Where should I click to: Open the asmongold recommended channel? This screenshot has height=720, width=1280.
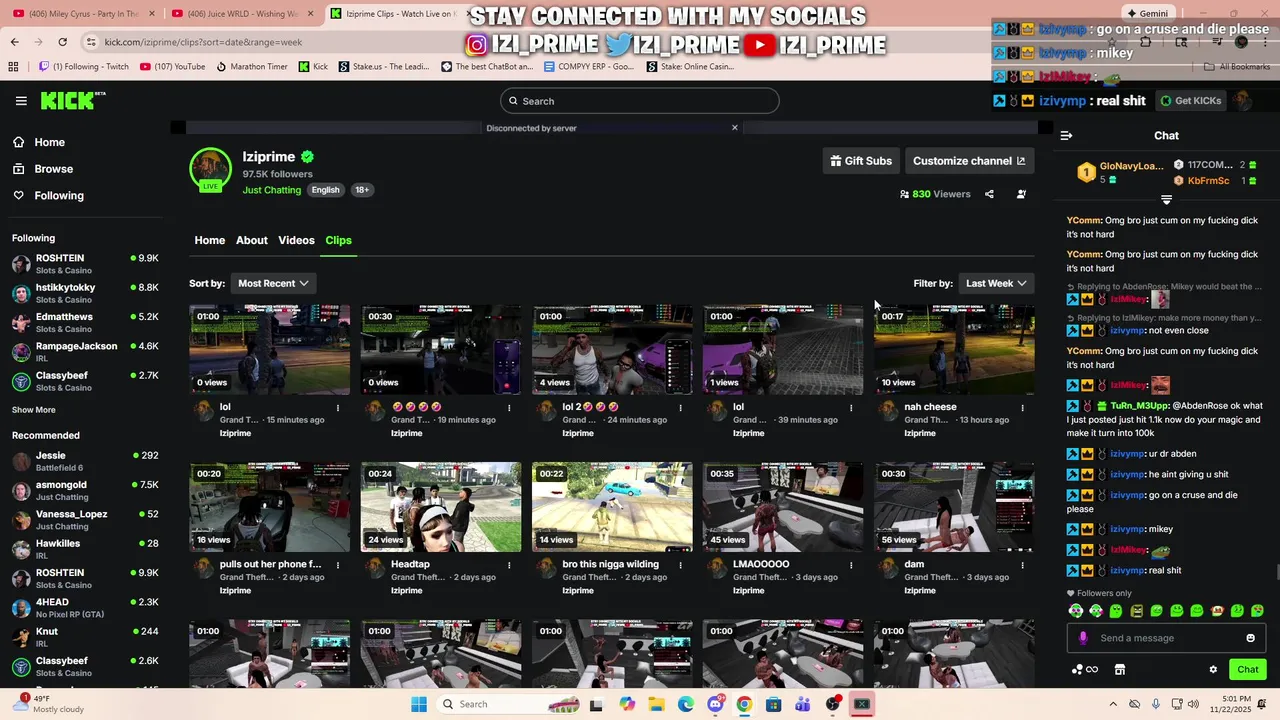tap(85, 491)
